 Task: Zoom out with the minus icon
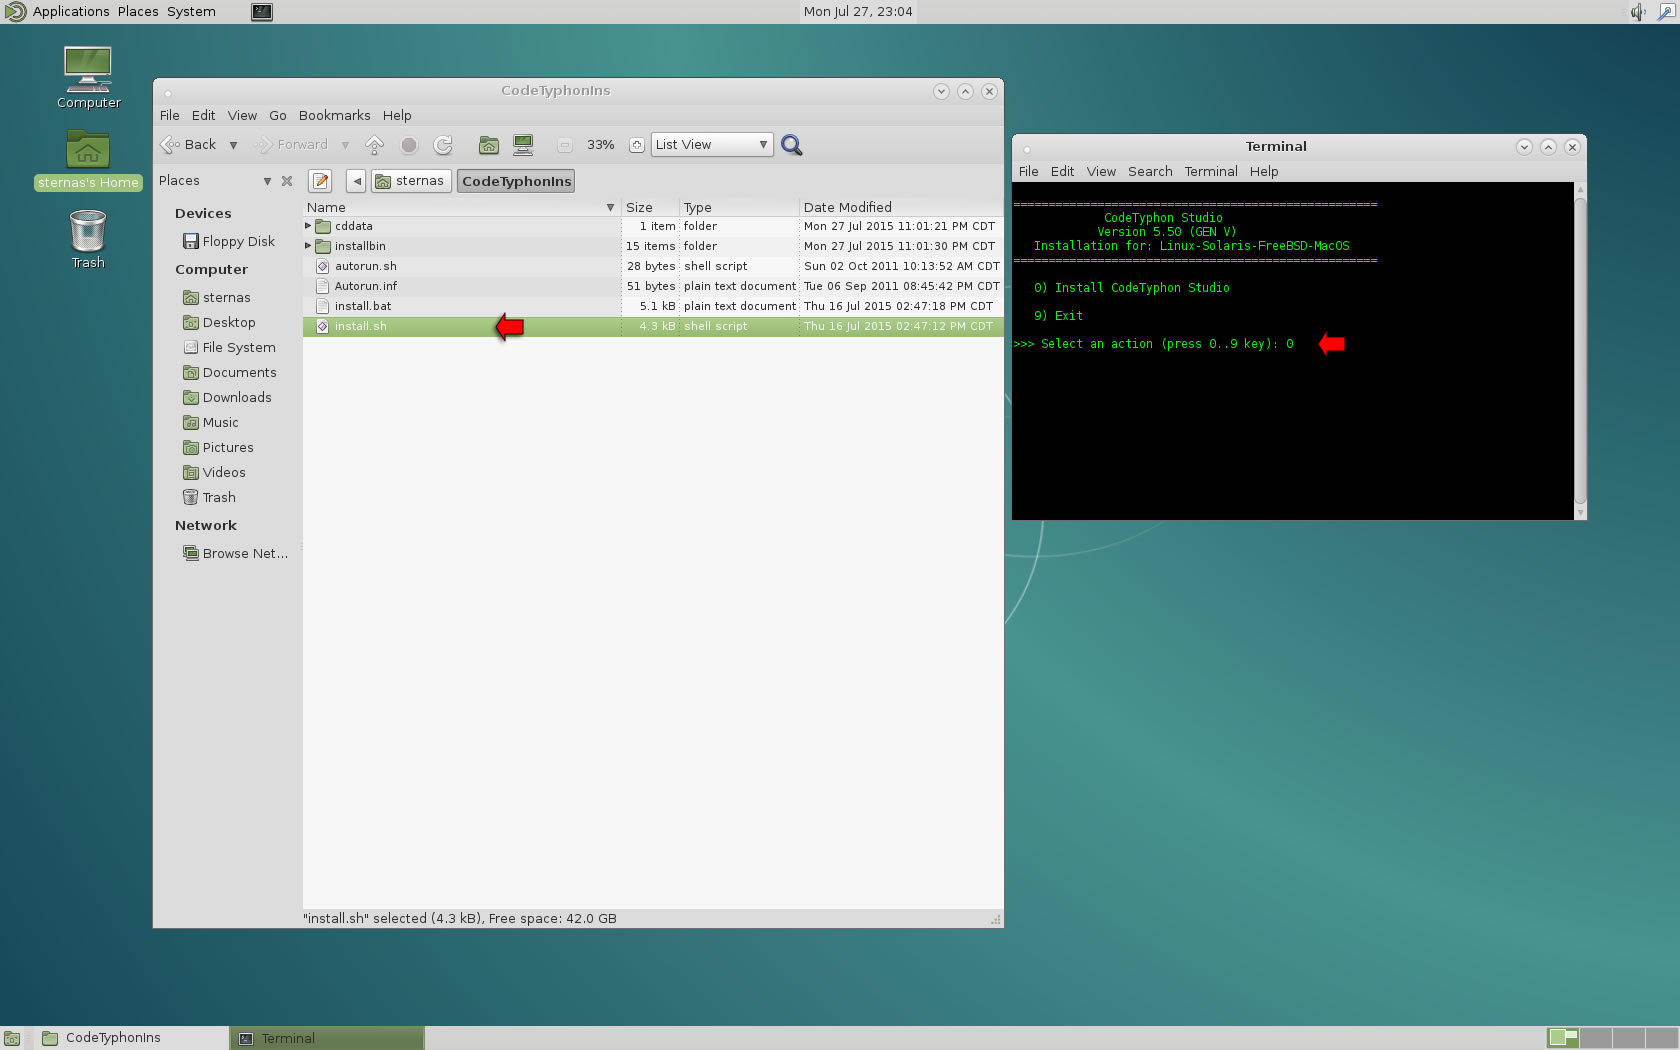pyautogui.click(x=564, y=145)
